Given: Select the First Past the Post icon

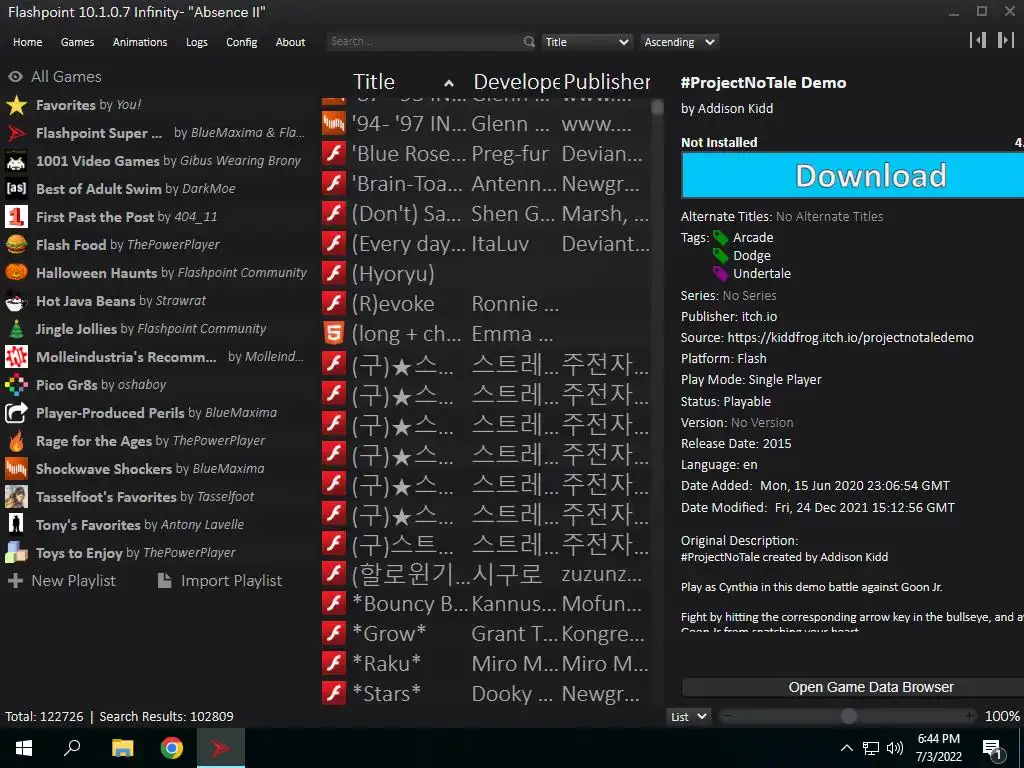Looking at the screenshot, I should click(16, 217).
